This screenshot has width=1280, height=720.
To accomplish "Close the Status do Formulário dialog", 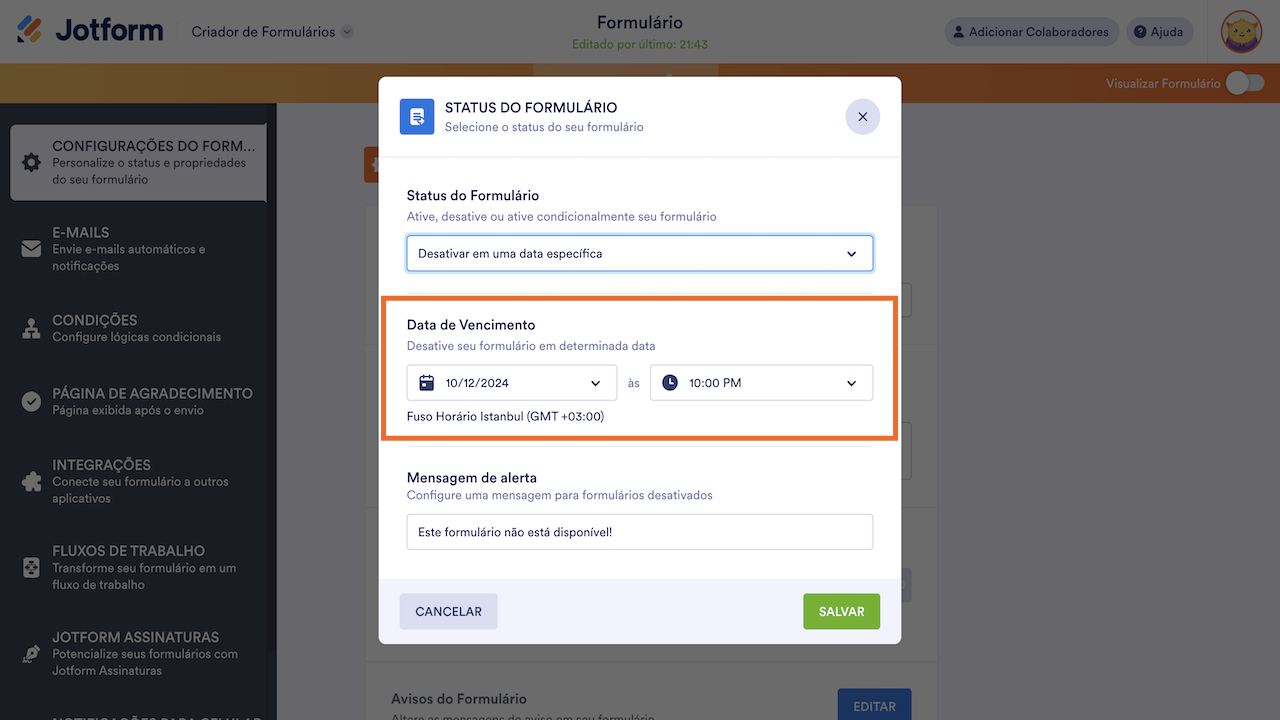I will coord(862,117).
